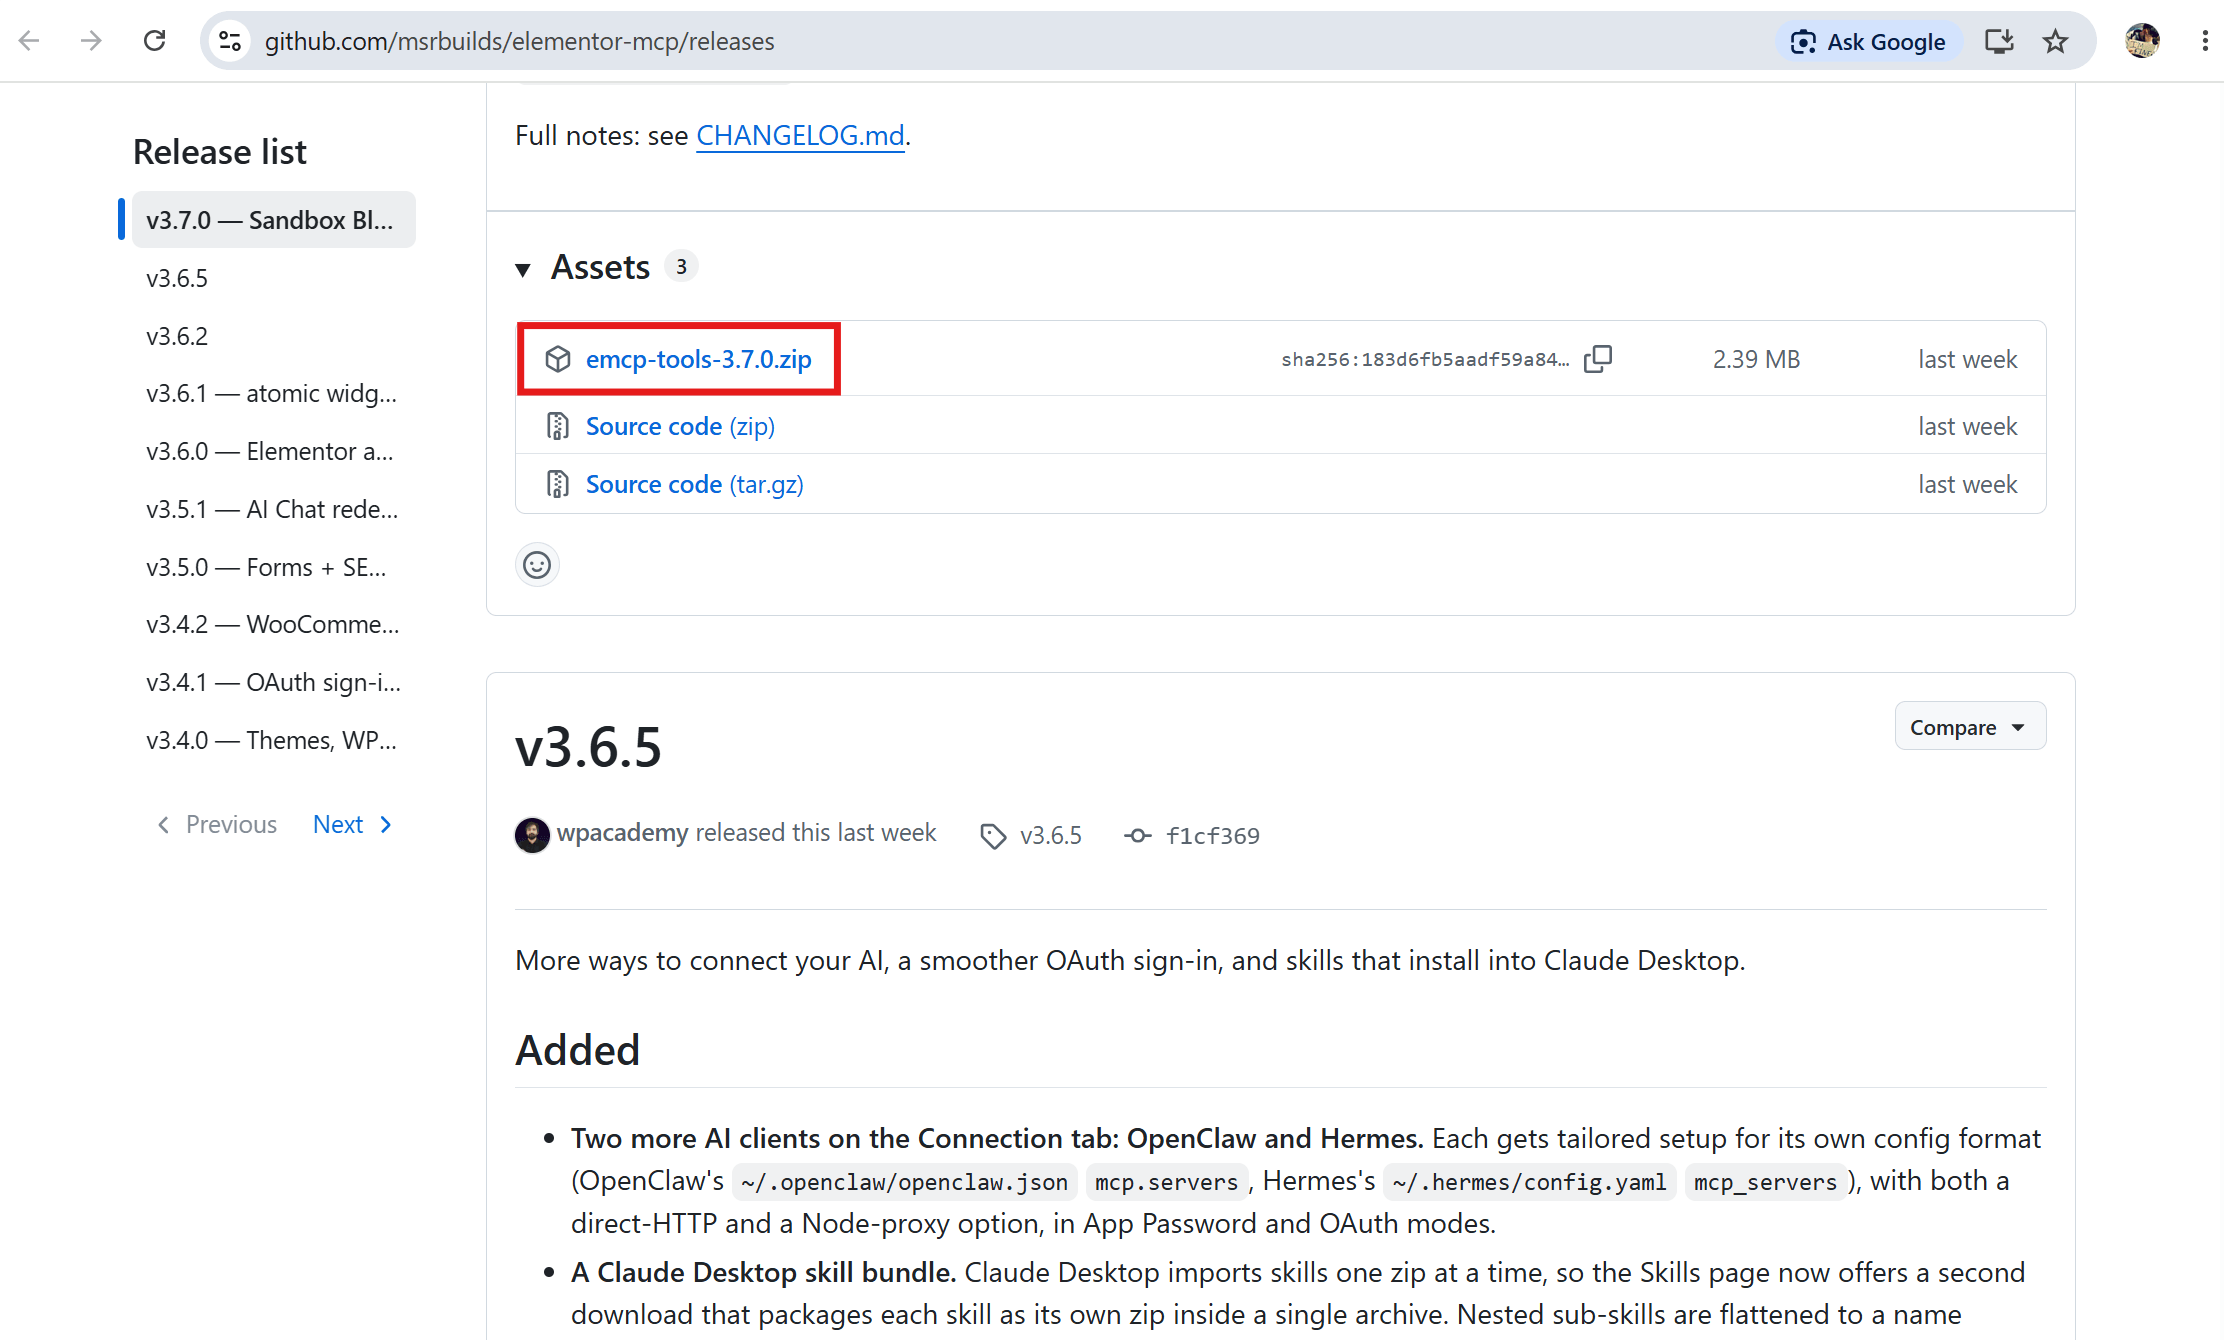Screen dimensions: 2224x1340
Task: Go to Next page of releases
Action: [353, 824]
